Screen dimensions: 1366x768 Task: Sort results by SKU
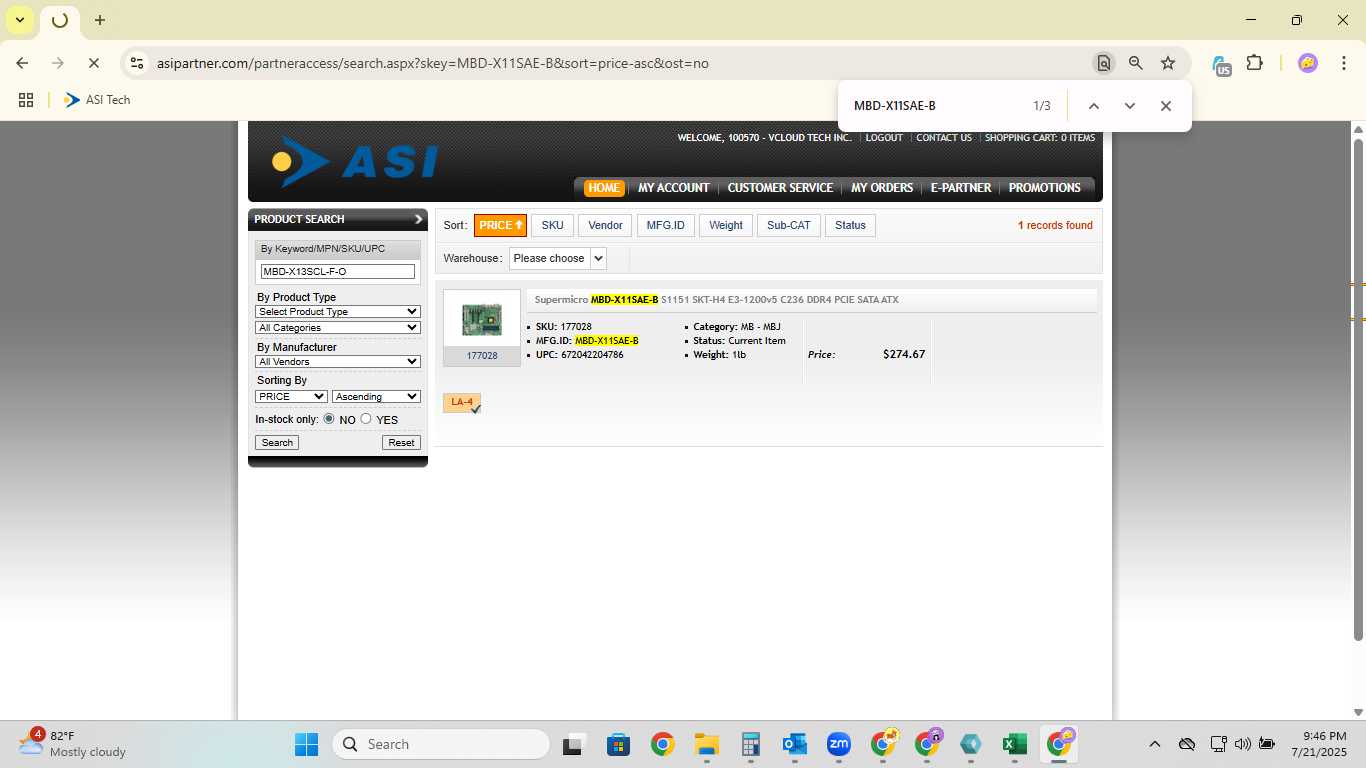pos(553,226)
